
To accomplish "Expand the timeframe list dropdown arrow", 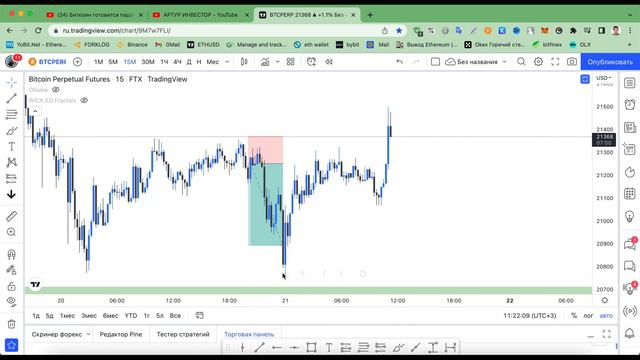I will click(227, 62).
